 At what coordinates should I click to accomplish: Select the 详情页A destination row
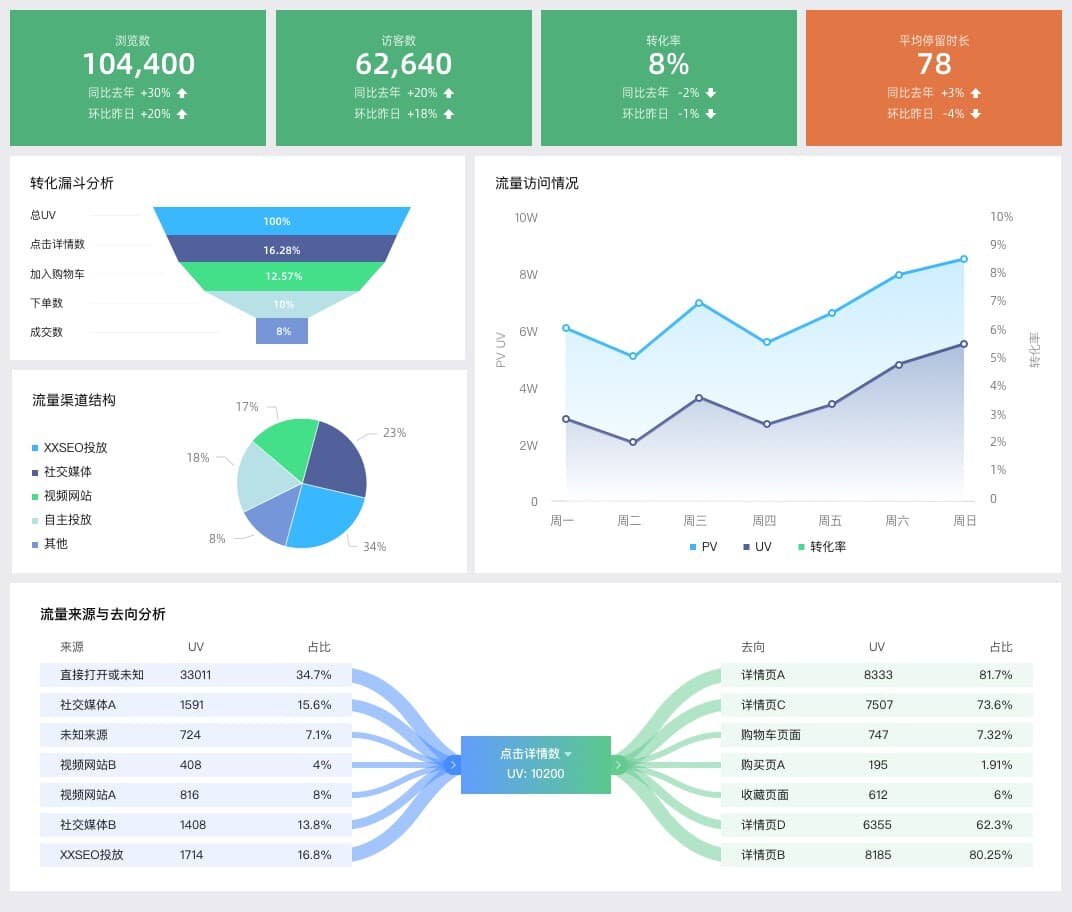click(x=876, y=675)
